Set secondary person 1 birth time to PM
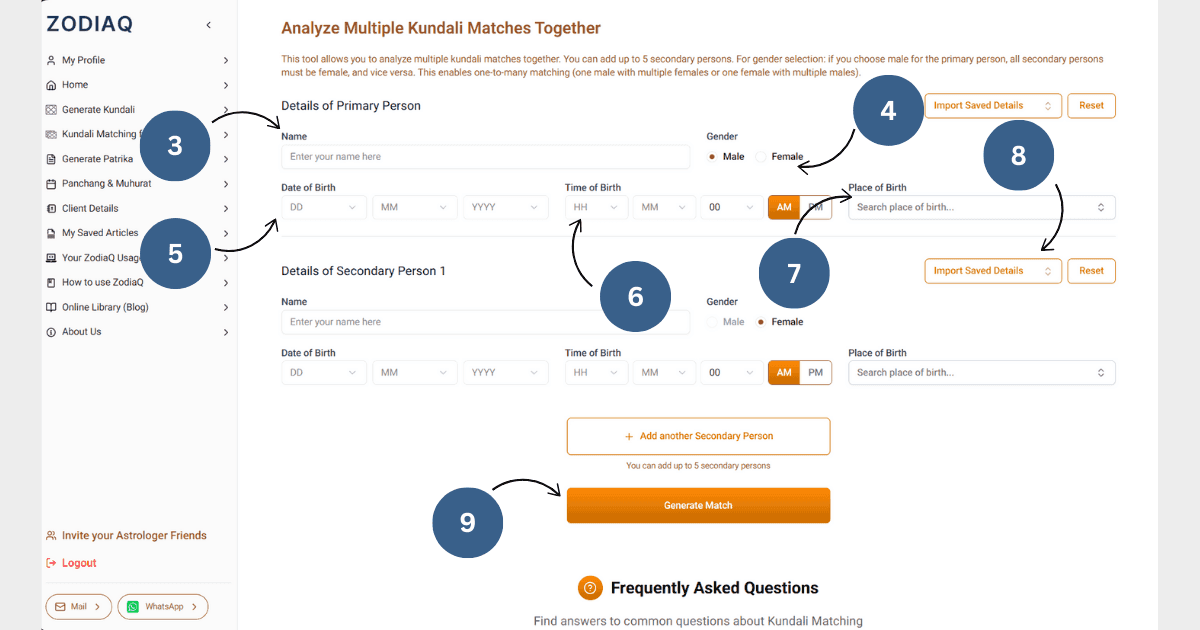This screenshot has height=630, width=1200. (815, 373)
